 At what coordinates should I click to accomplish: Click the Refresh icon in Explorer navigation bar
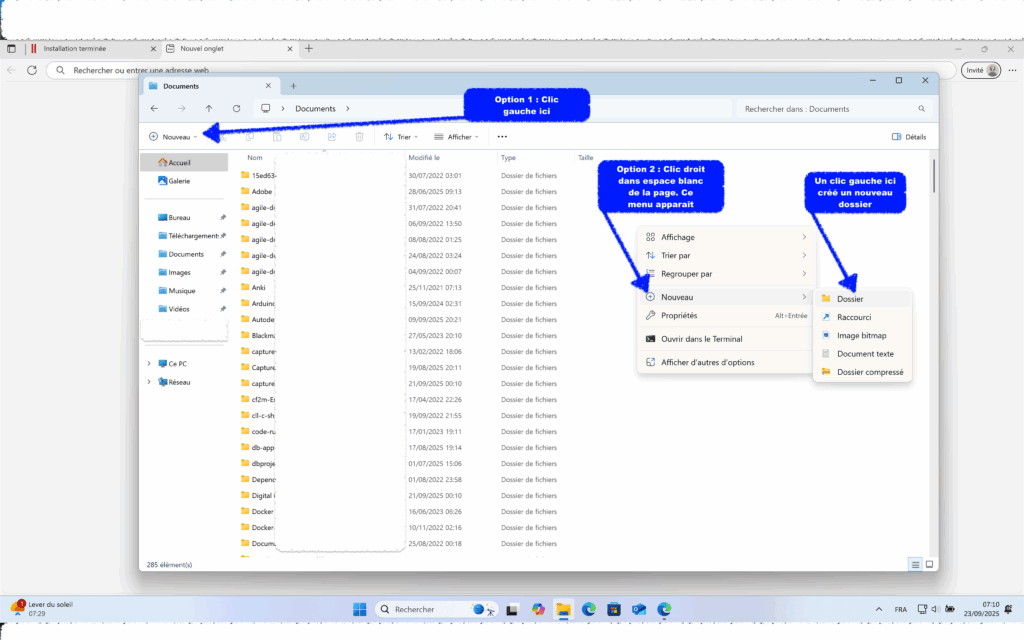coord(236,108)
